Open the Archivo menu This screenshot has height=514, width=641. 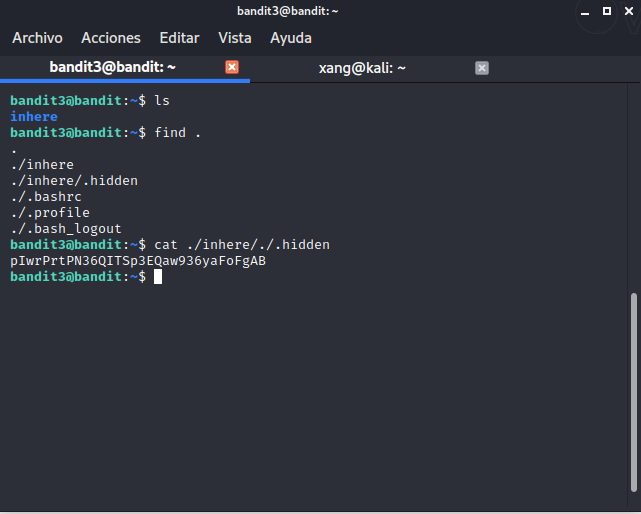(x=37, y=38)
